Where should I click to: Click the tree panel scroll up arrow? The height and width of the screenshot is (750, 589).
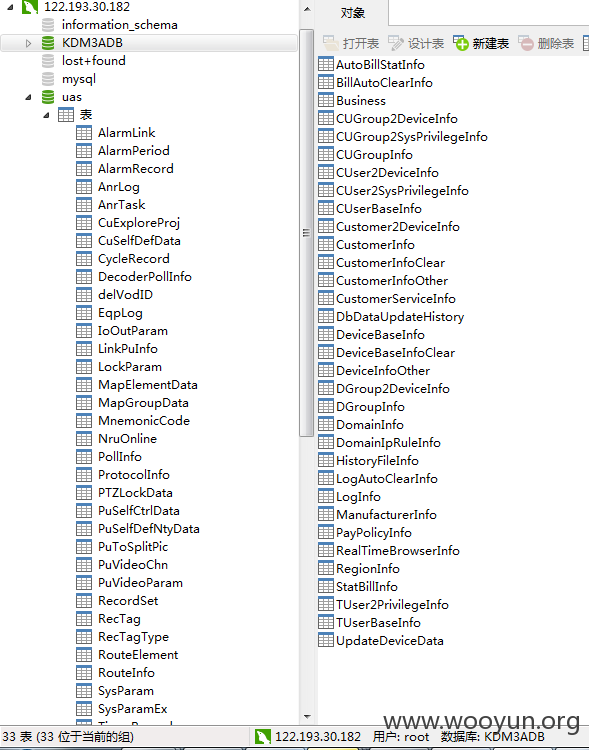point(307,9)
